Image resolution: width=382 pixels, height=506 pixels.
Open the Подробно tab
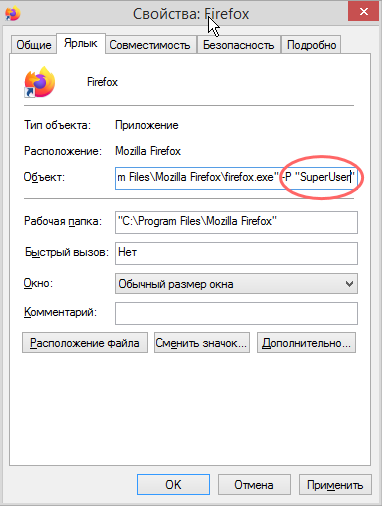click(311, 45)
